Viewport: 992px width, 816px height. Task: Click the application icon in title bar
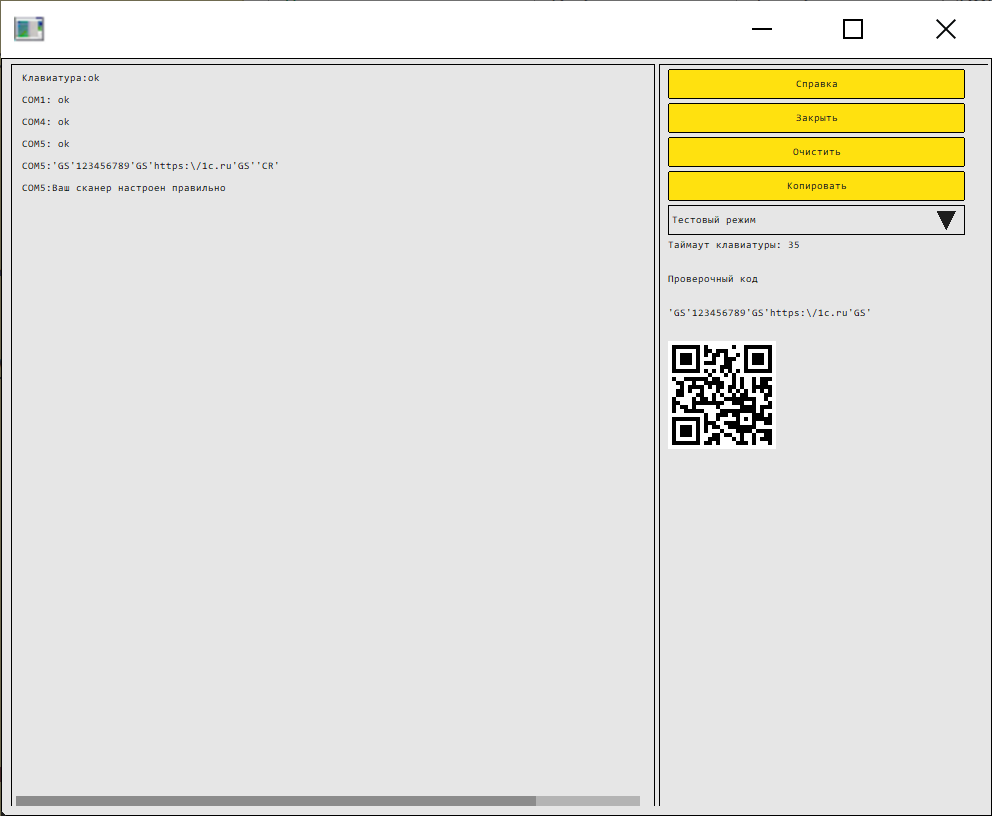[x=29, y=29]
